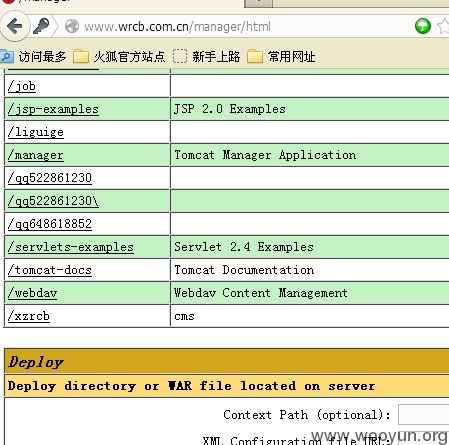Open the /manager application link
Image resolution: width=449 pixels, height=445 pixels.
click(x=36, y=155)
